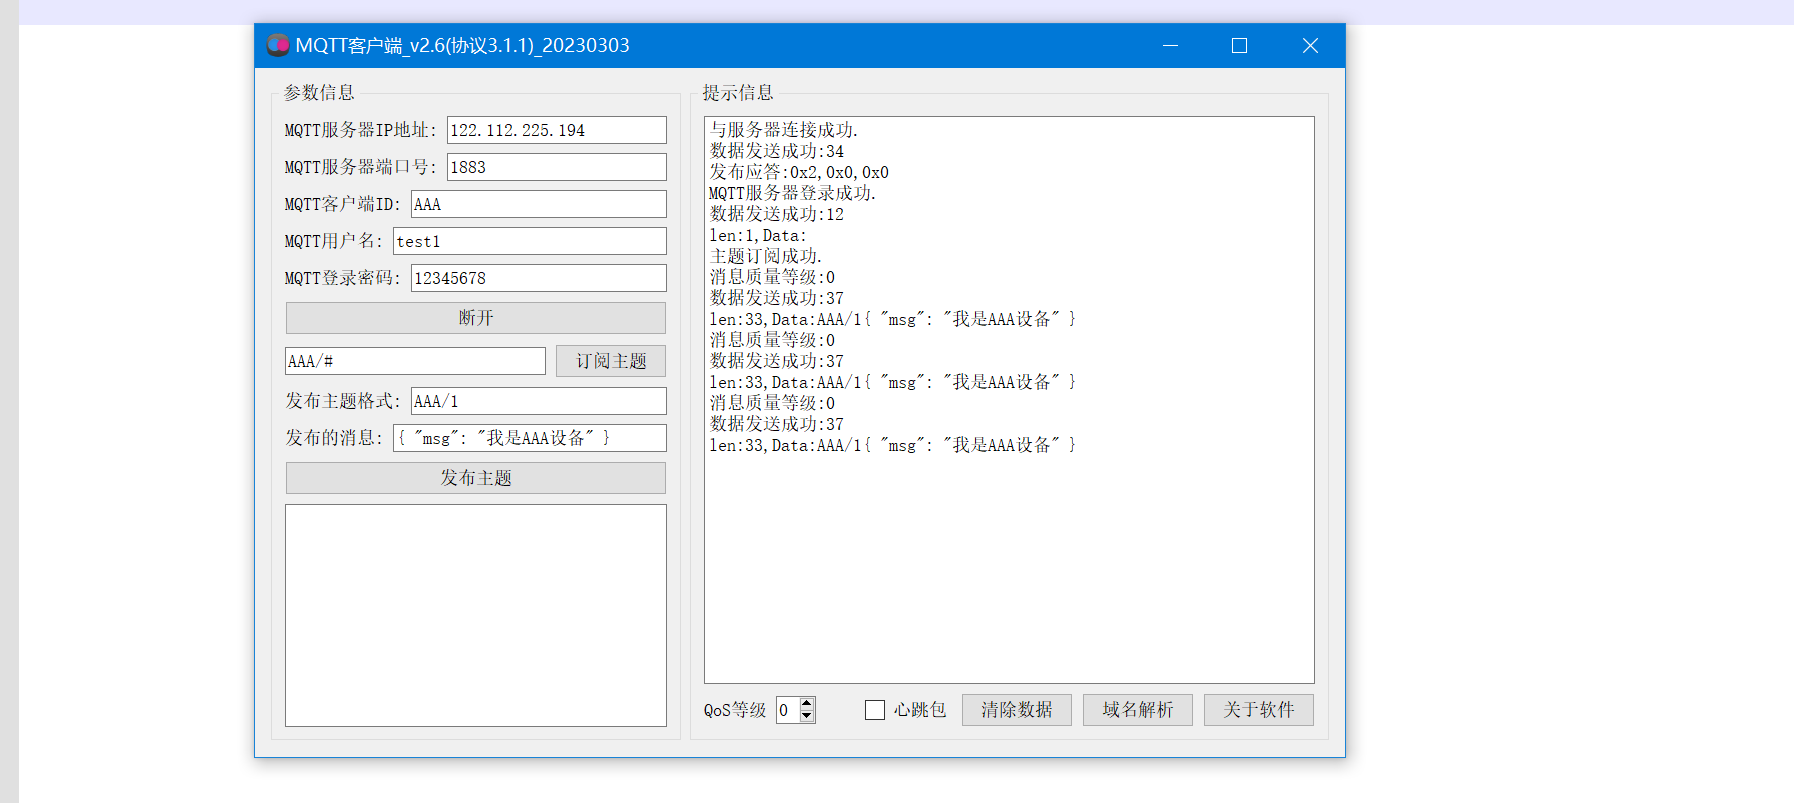Open the 关于软件 about dialog
The image size is (1794, 803).
[x=1258, y=710]
